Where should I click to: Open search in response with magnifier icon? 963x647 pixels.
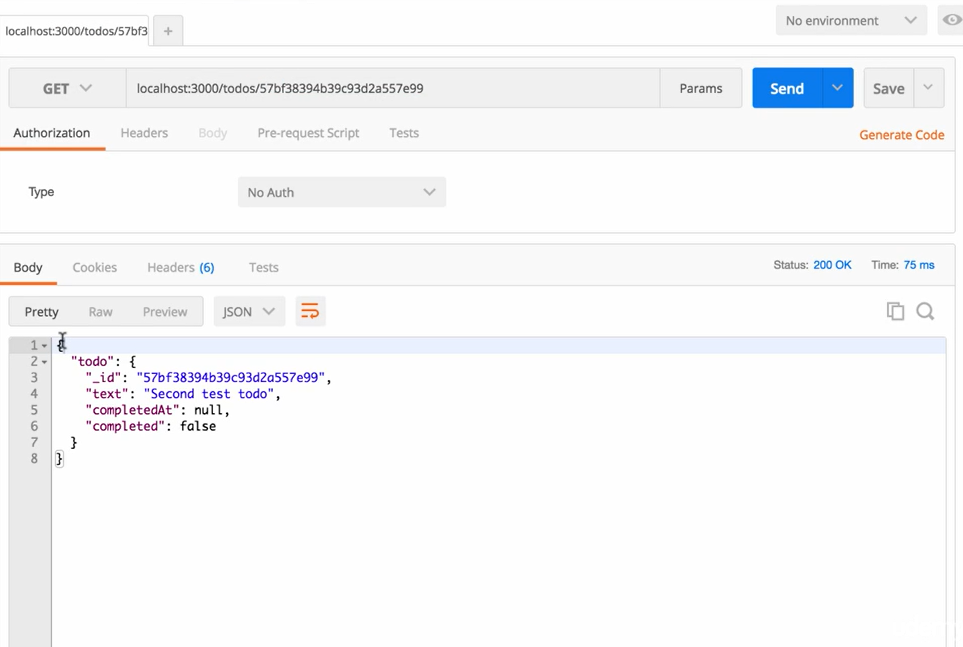click(x=925, y=312)
